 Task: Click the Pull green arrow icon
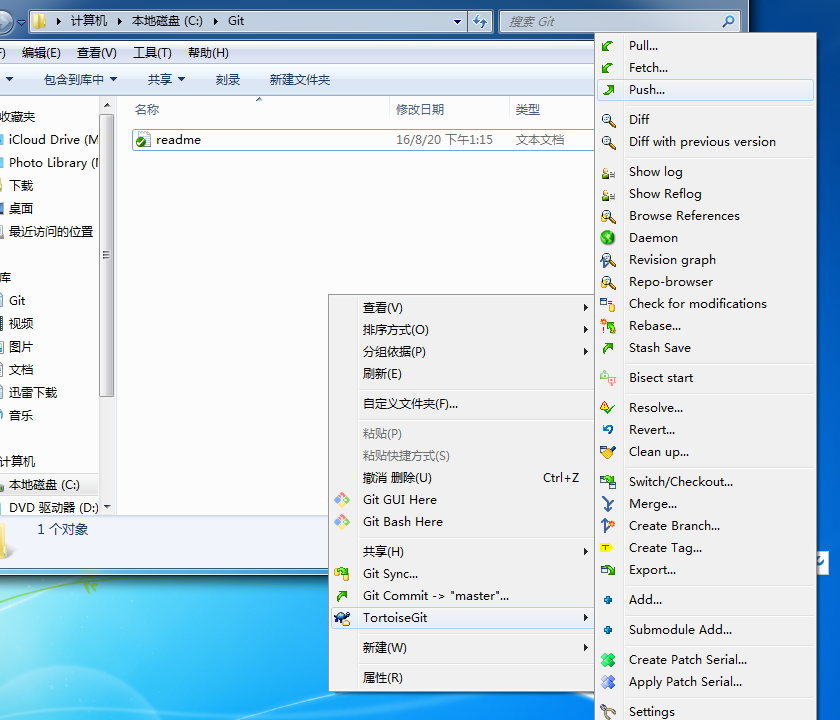[x=608, y=46]
